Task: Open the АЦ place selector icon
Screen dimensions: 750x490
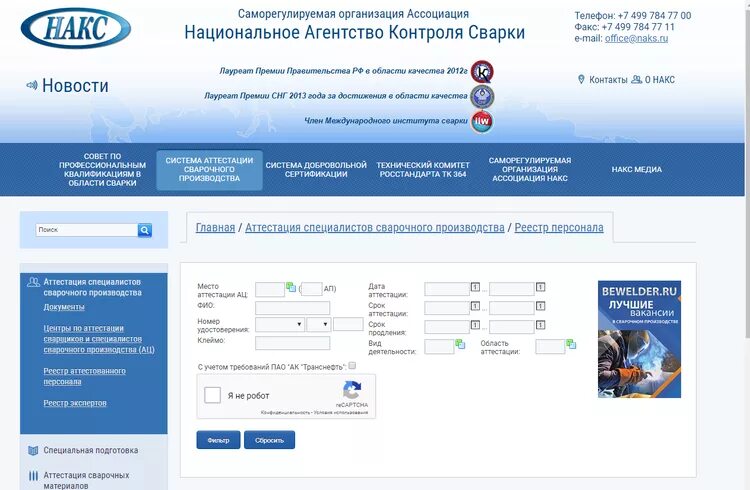Action: click(x=291, y=287)
